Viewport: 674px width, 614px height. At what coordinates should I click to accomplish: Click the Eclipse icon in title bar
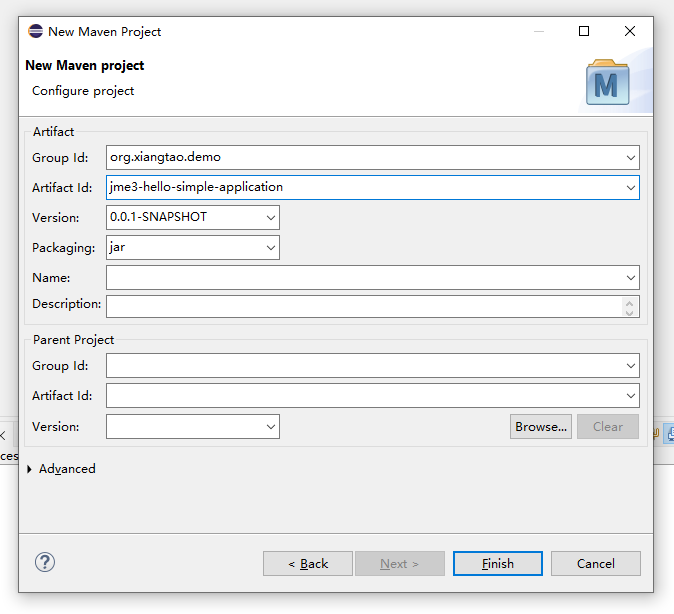point(36,31)
